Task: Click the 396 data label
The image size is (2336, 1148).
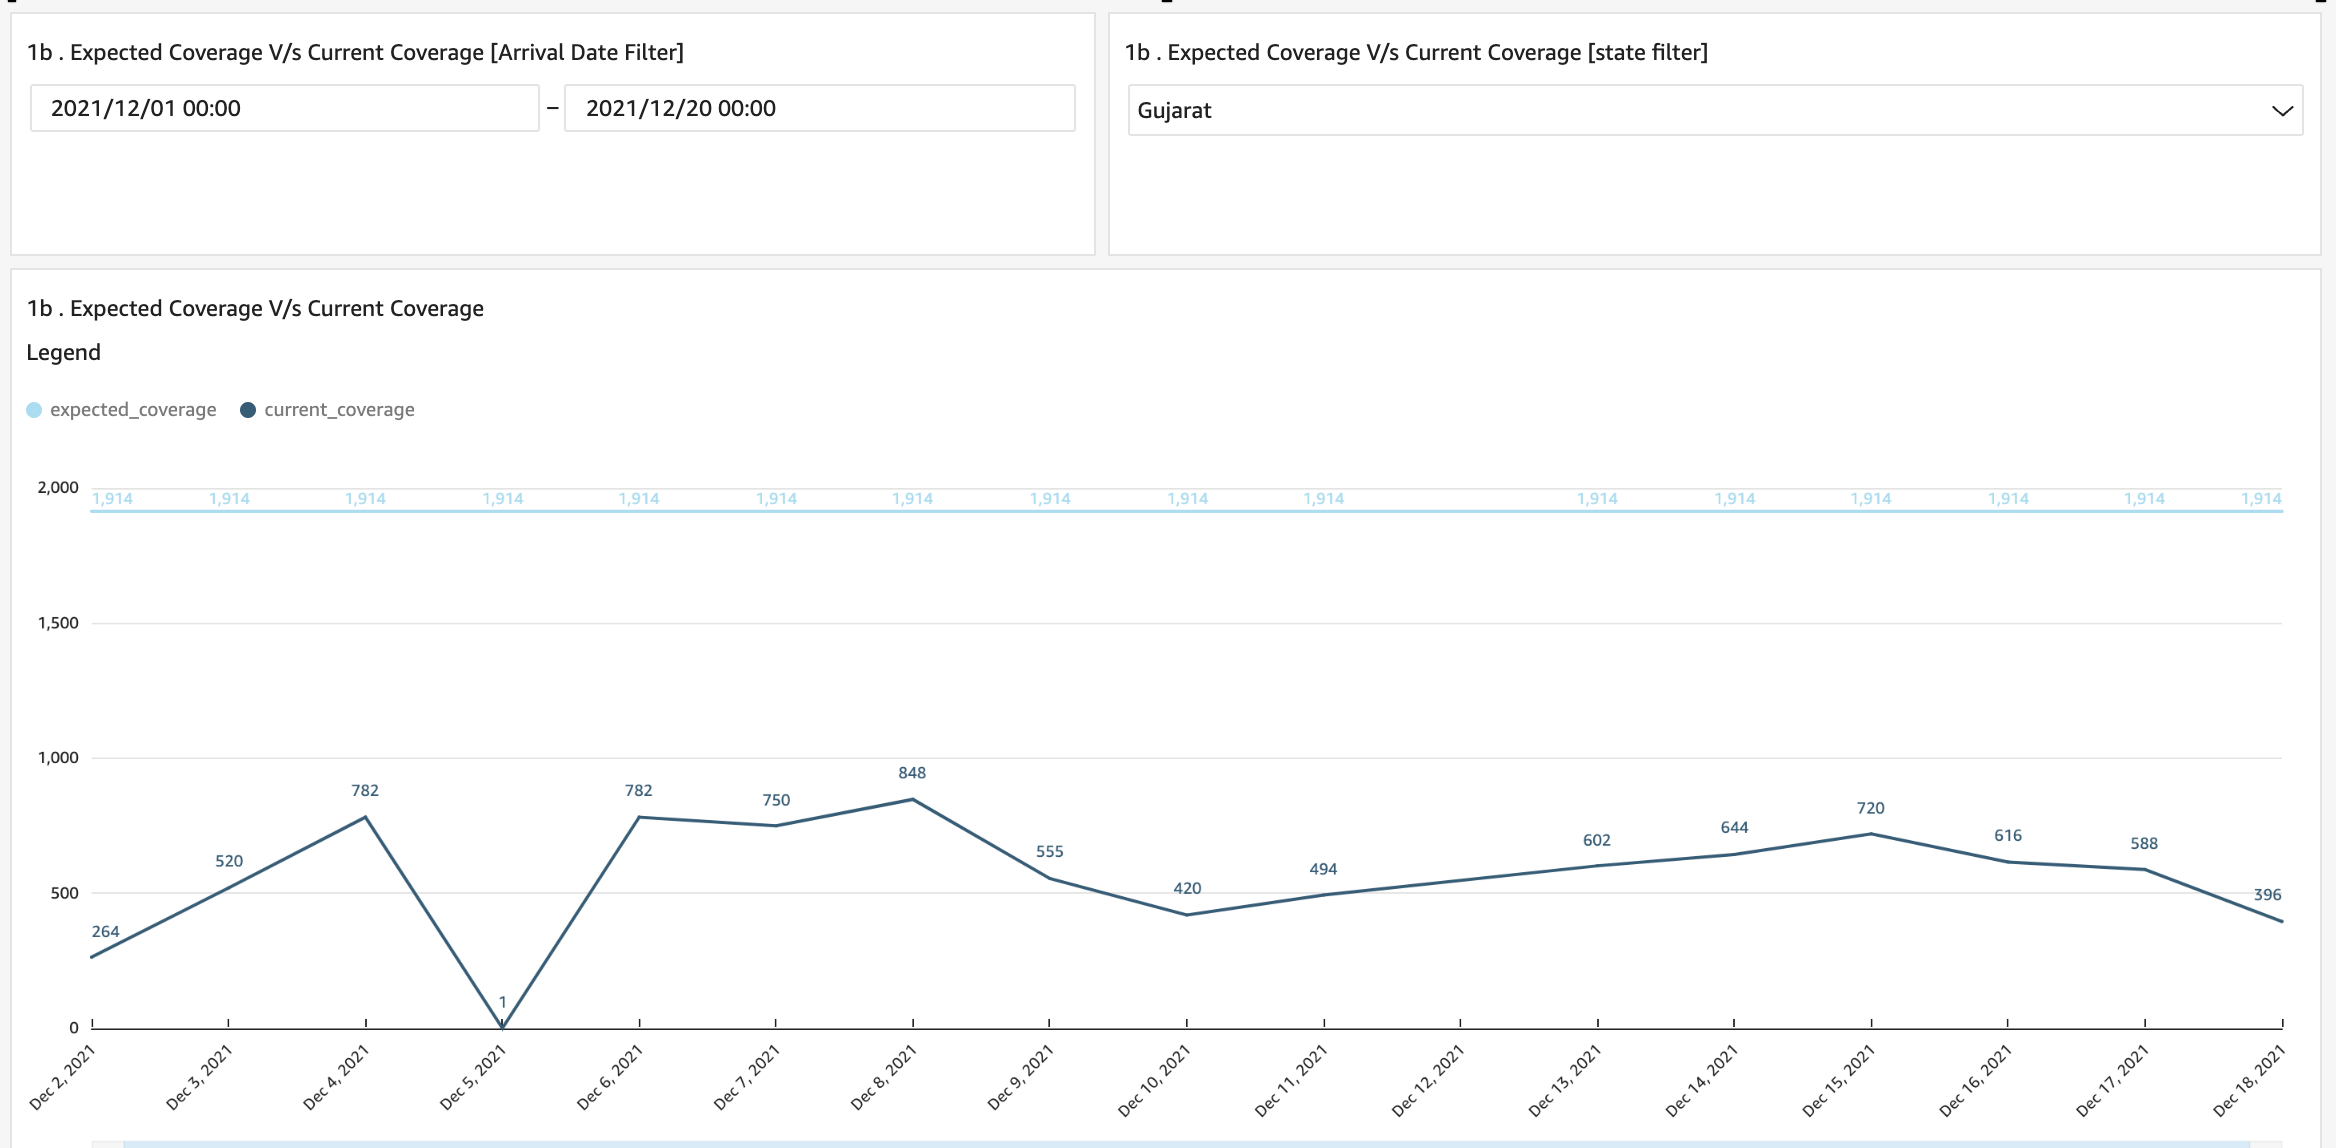Action: click(x=2267, y=895)
